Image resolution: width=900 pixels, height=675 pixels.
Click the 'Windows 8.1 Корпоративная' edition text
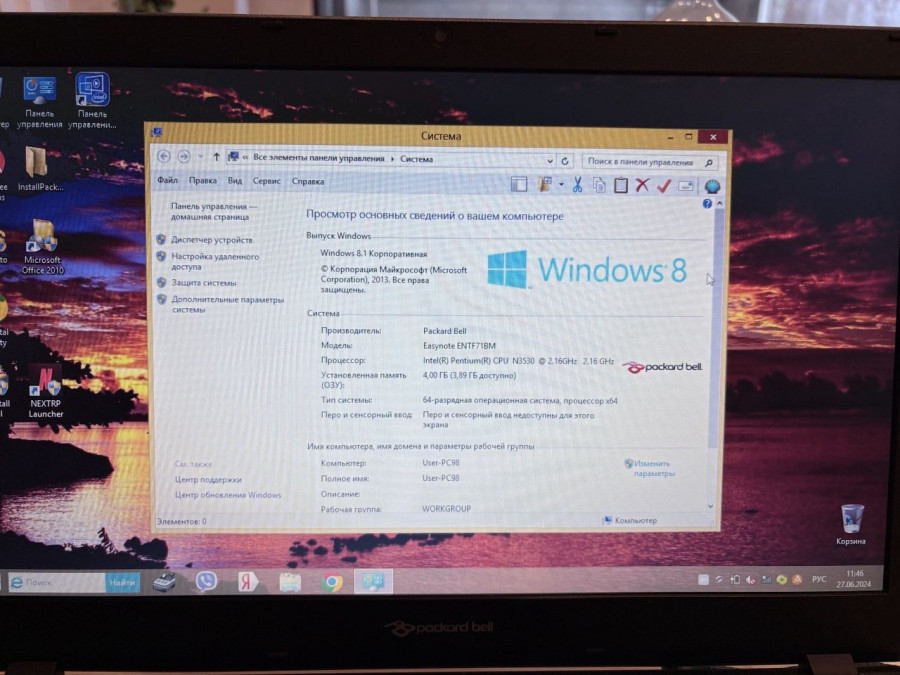tap(374, 253)
